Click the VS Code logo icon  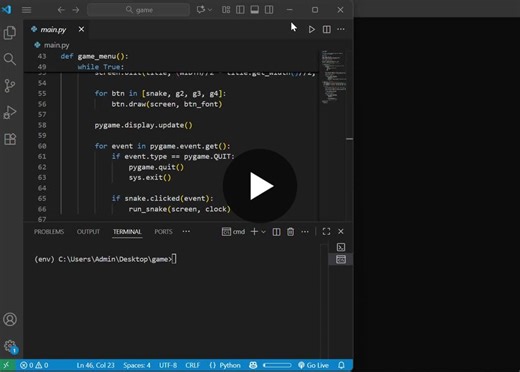coord(7,9)
